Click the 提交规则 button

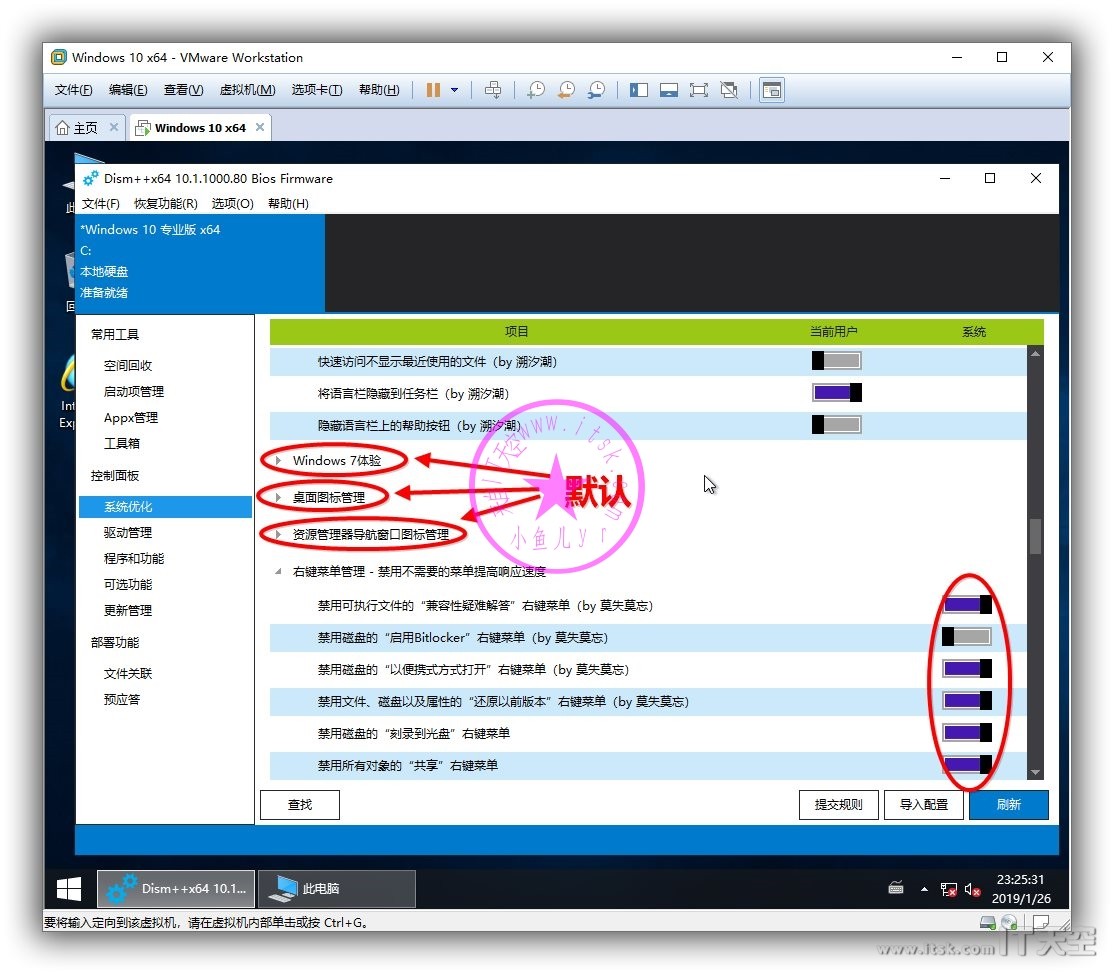pos(838,805)
